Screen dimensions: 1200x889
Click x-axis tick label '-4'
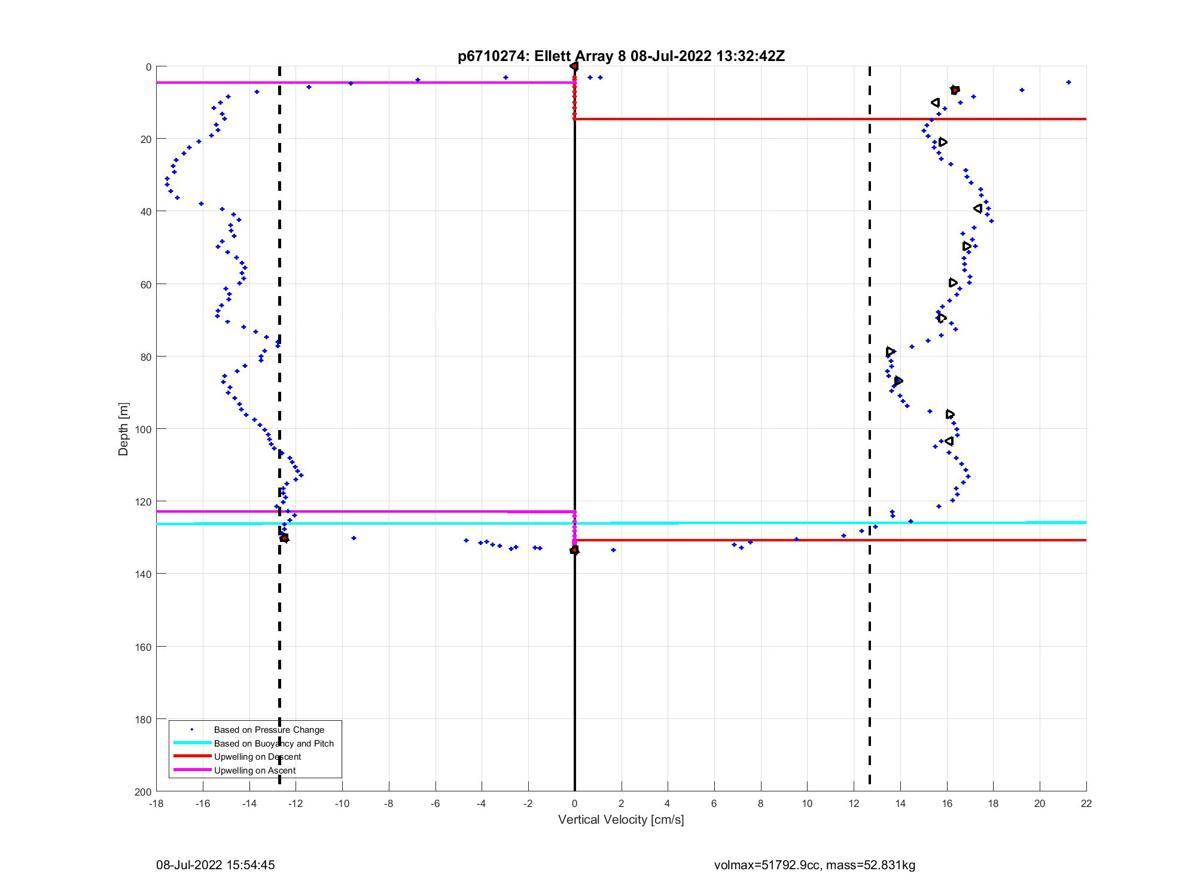pos(482,803)
